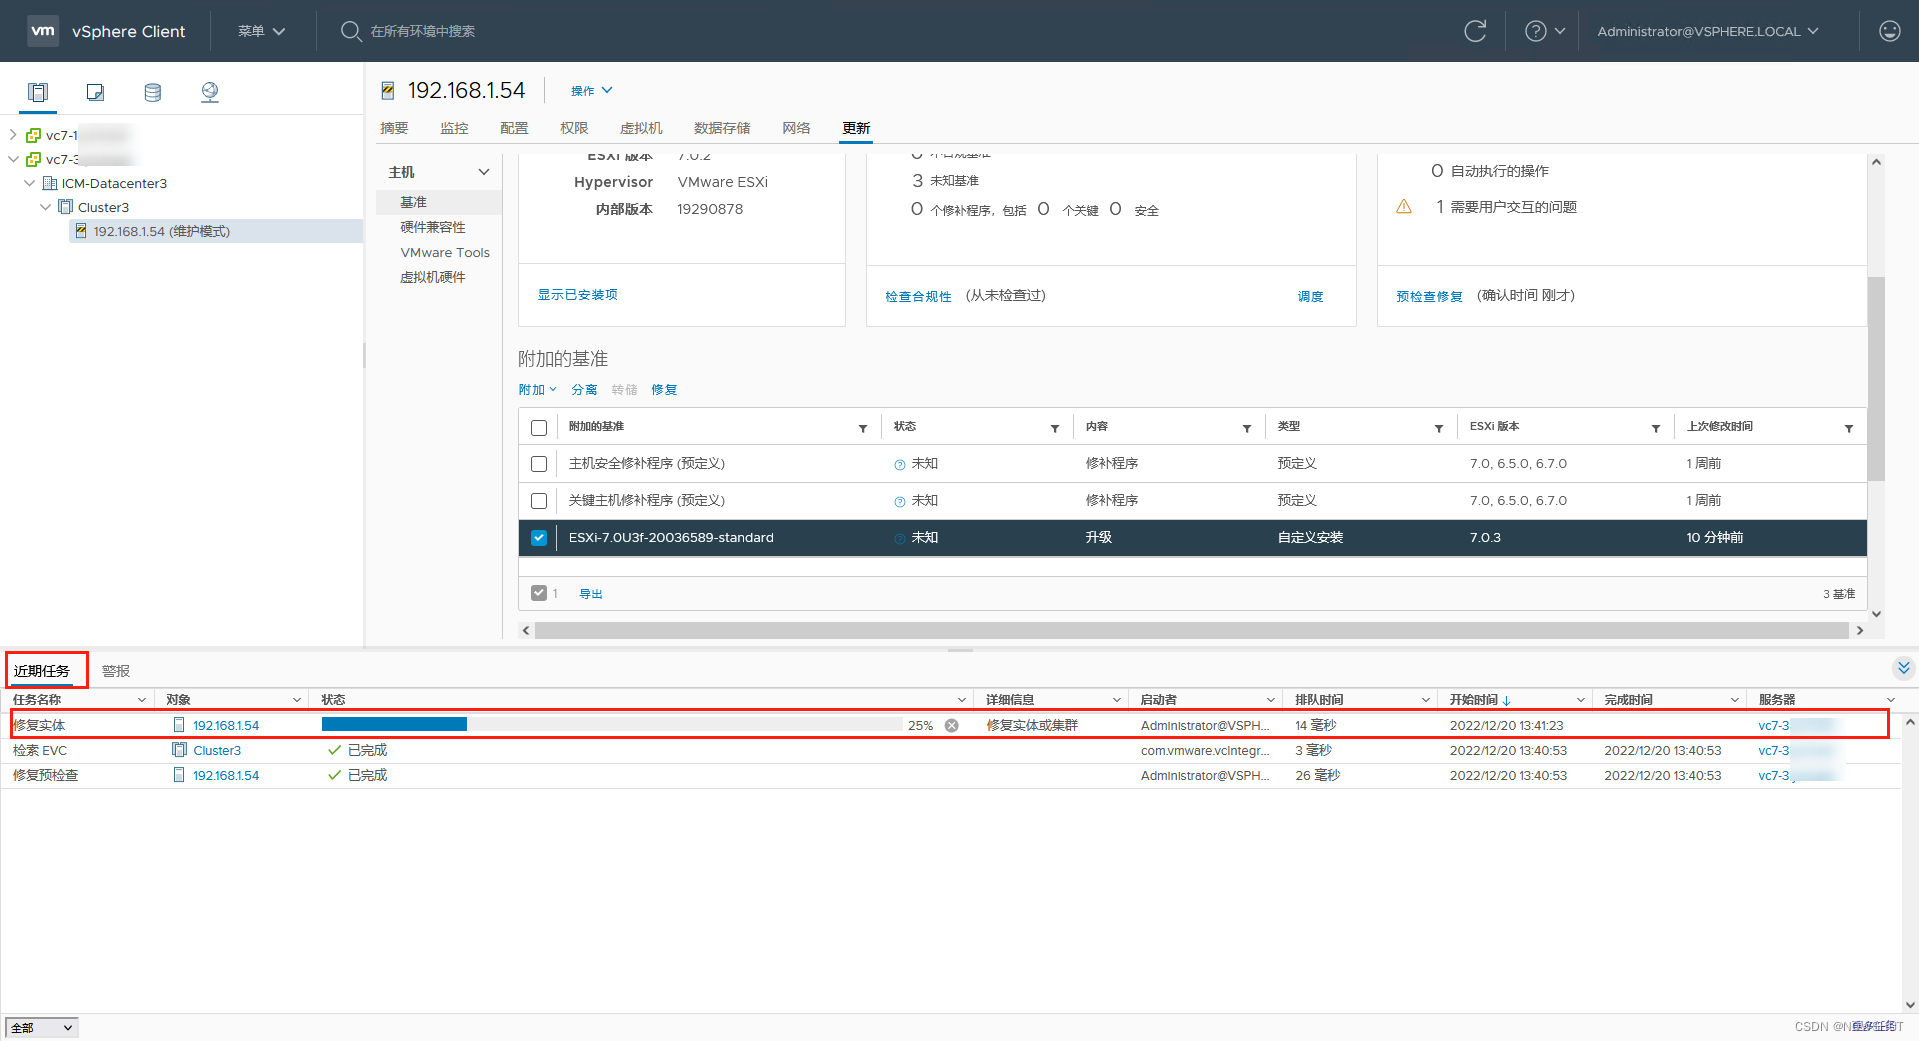1919x1041 pixels.
Task: Check 主机安全修补程序 (预定义) baseline checkbox
Action: (x=539, y=464)
